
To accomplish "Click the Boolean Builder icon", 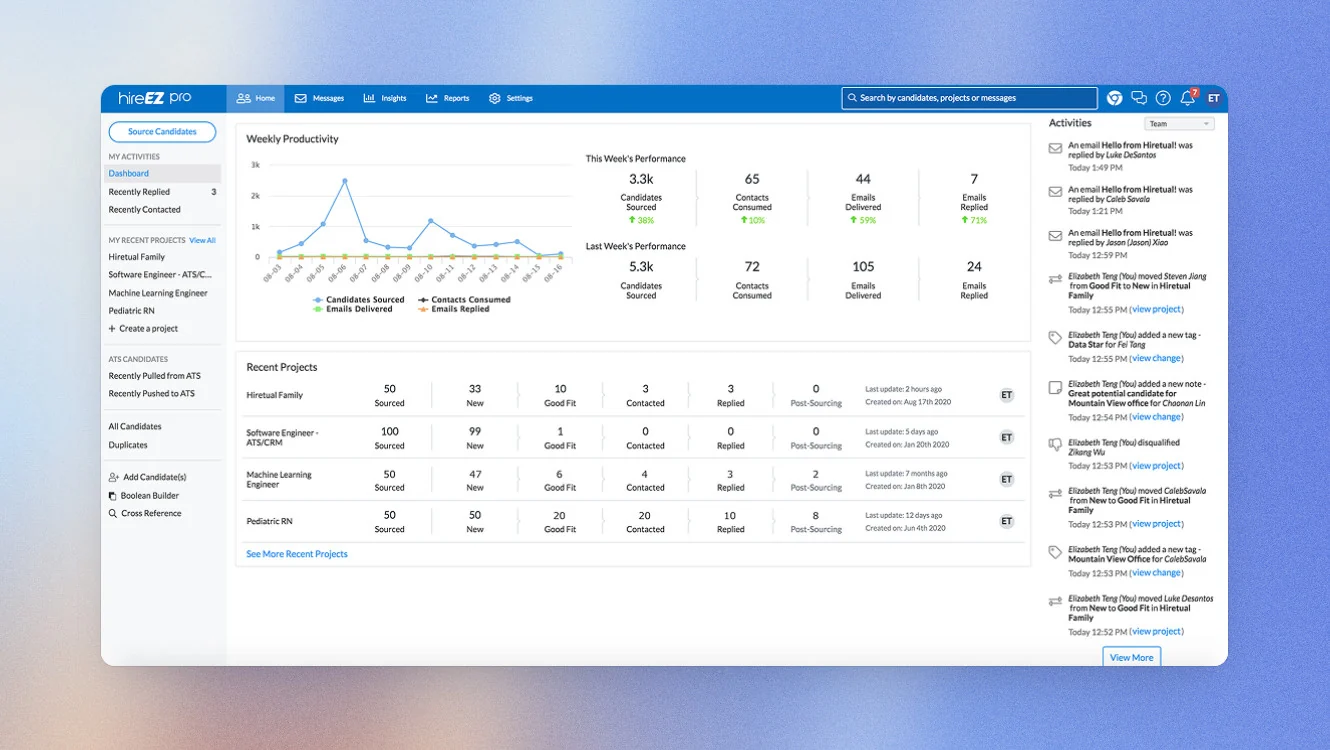I will tap(113, 496).
